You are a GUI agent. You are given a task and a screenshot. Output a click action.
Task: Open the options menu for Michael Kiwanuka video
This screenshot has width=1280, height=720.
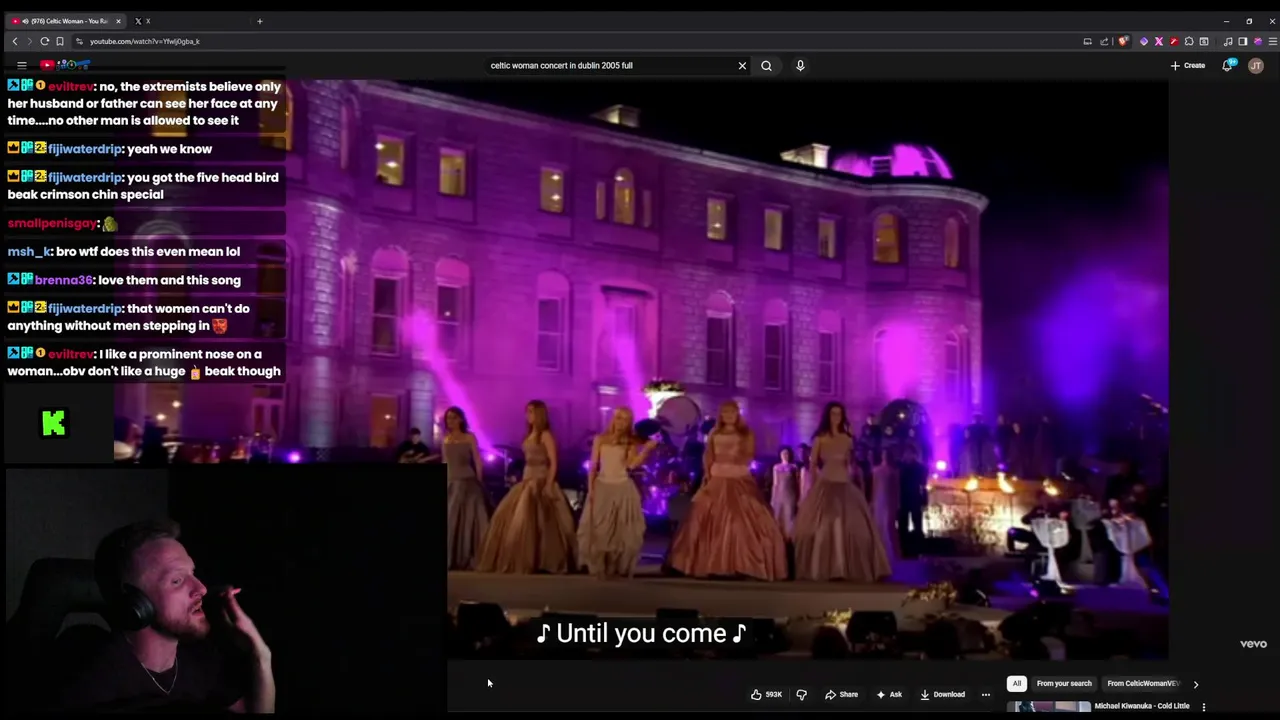[x=1203, y=707]
